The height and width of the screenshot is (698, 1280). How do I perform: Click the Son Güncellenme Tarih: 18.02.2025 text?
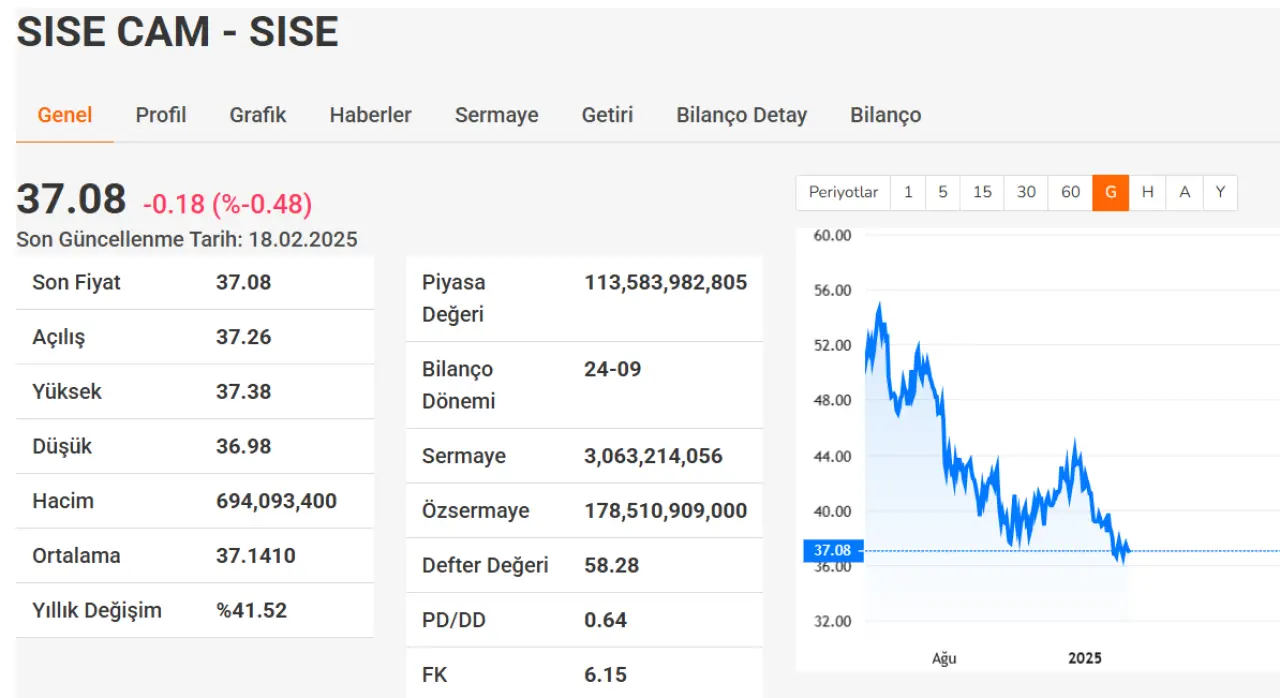click(x=187, y=239)
